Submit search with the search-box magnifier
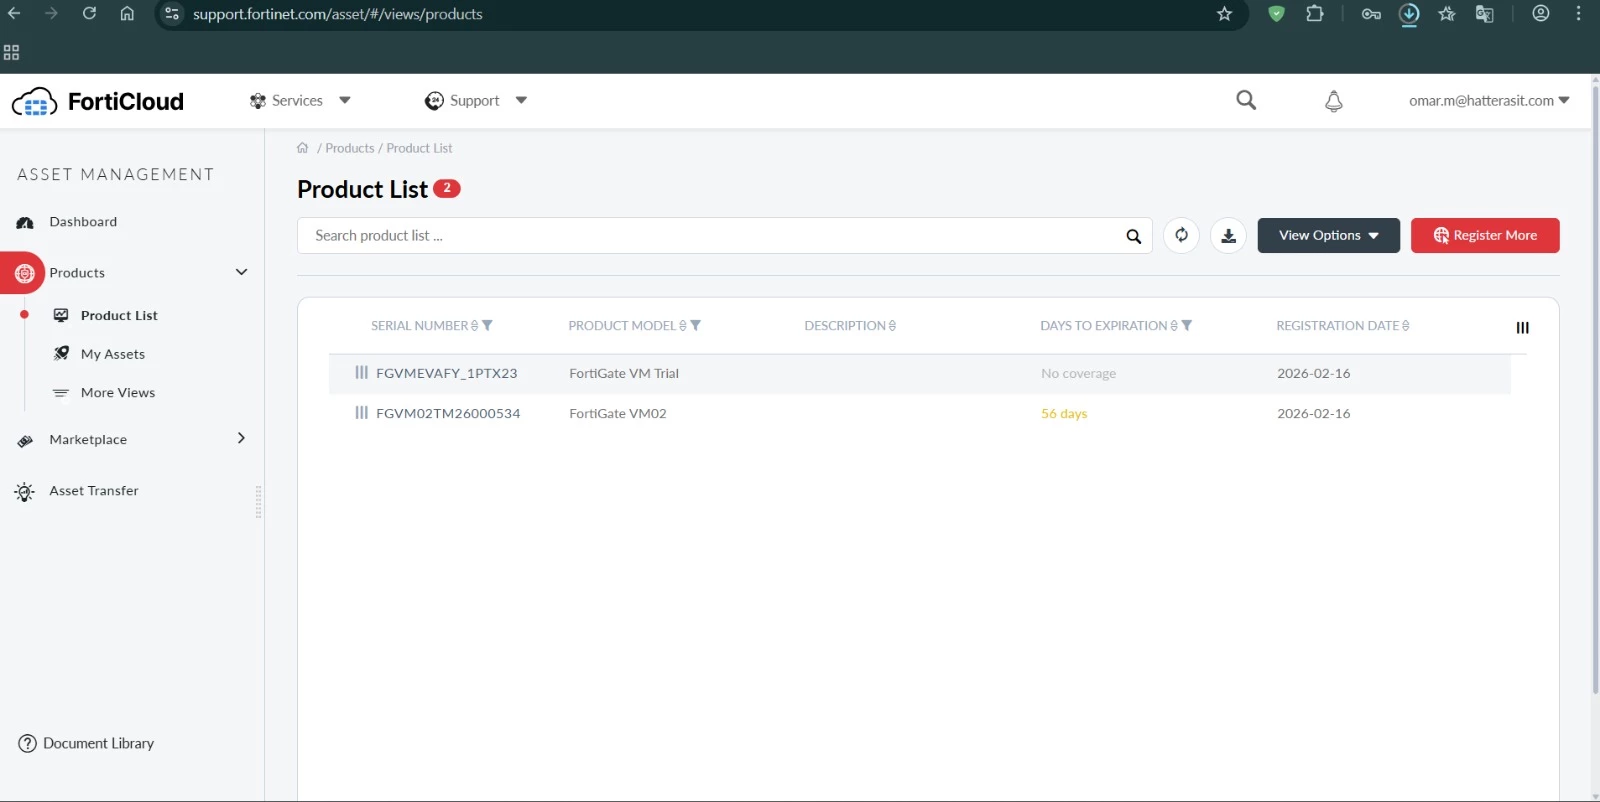 click(x=1133, y=236)
